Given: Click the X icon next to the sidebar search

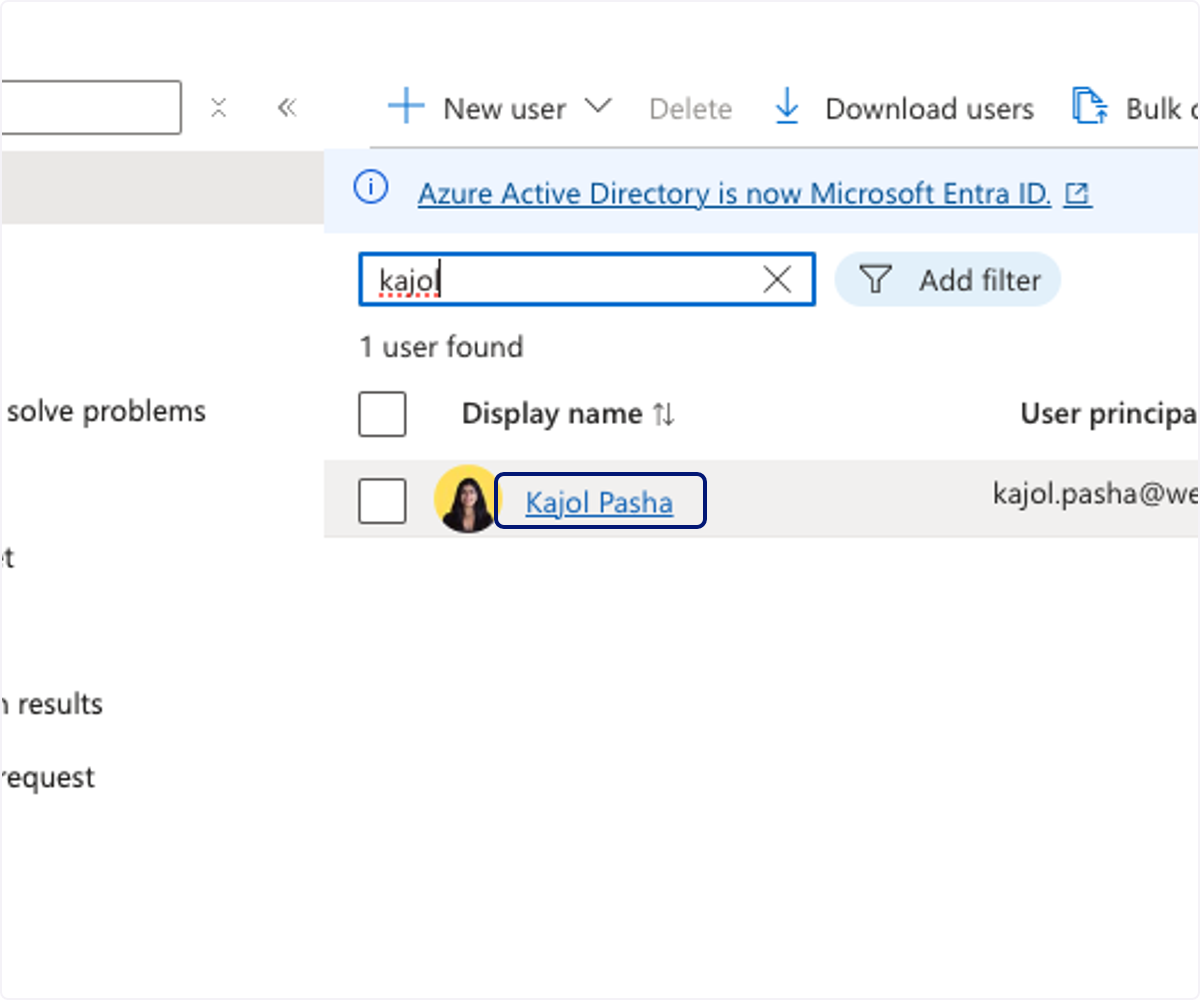Looking at the screenshot, I should click(219, 107).
